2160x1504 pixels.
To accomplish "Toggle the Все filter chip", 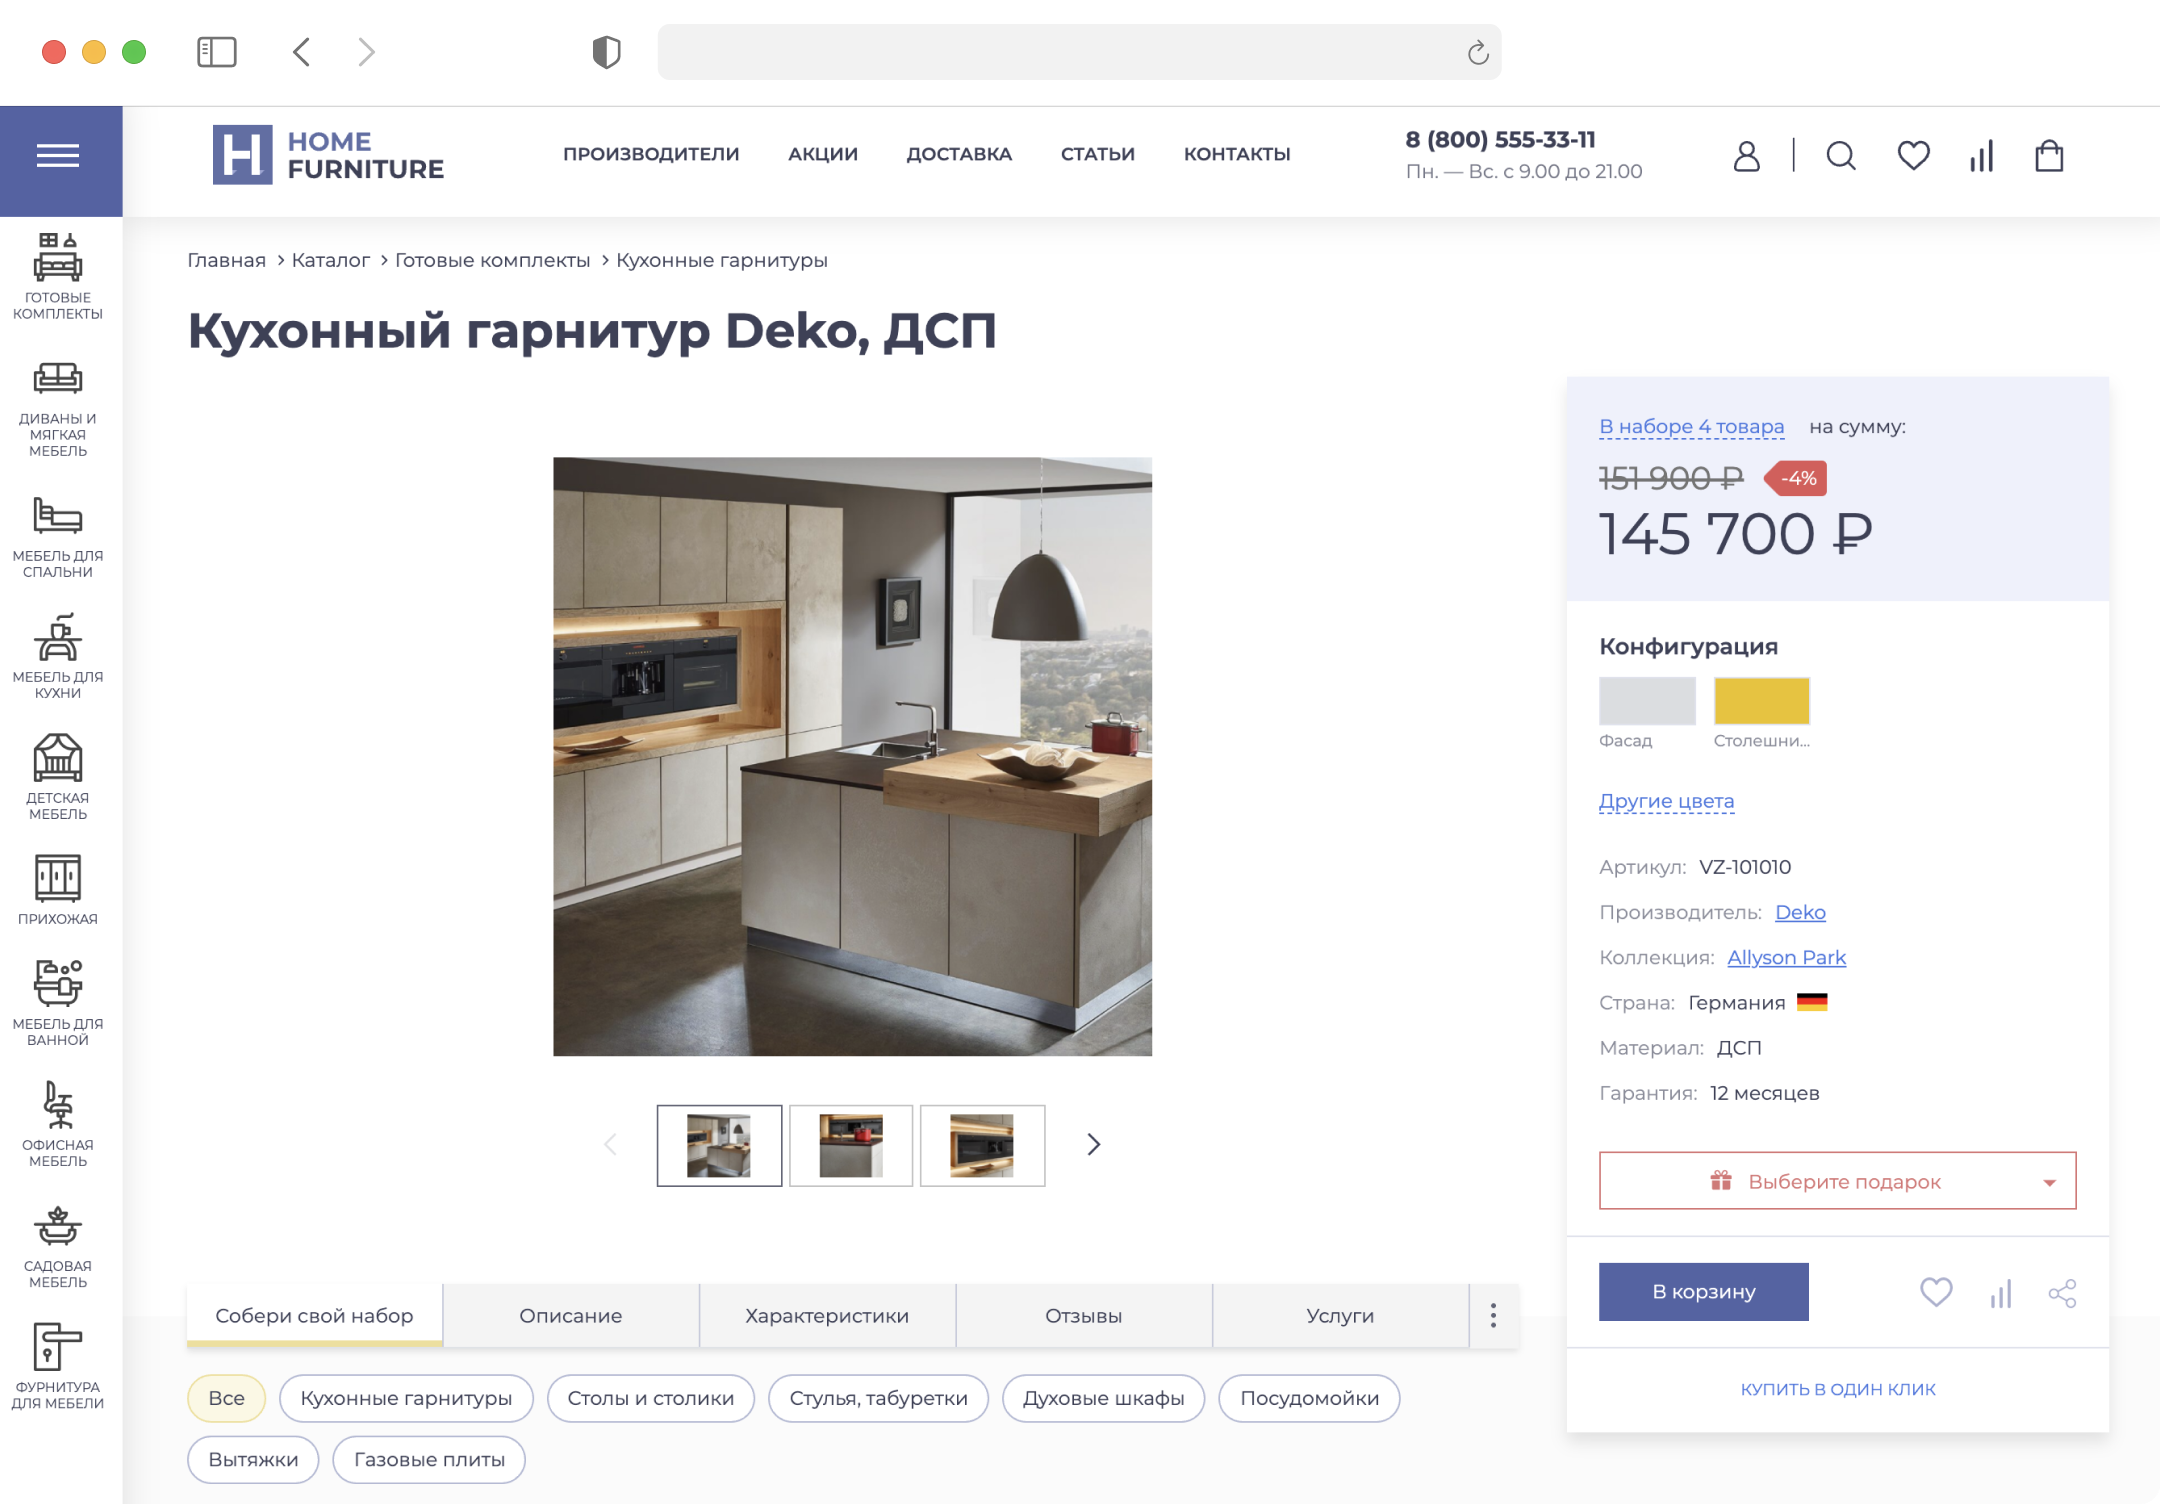I will tap(226, 1398).
